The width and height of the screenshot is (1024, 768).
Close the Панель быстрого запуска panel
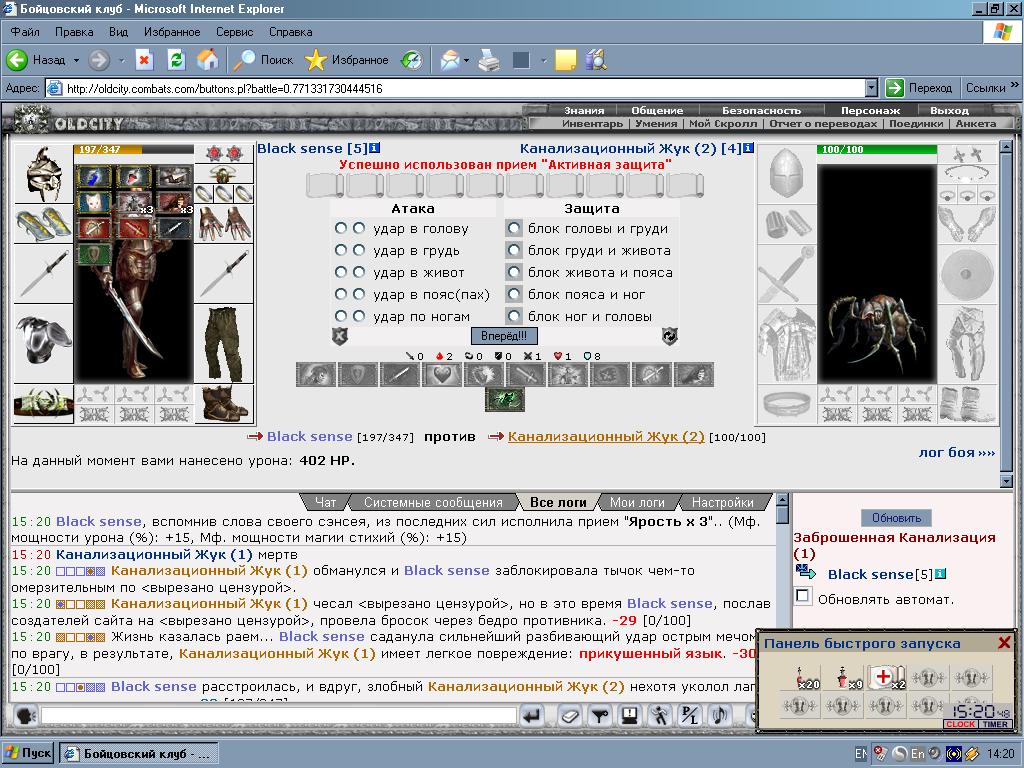(1004, 643)
